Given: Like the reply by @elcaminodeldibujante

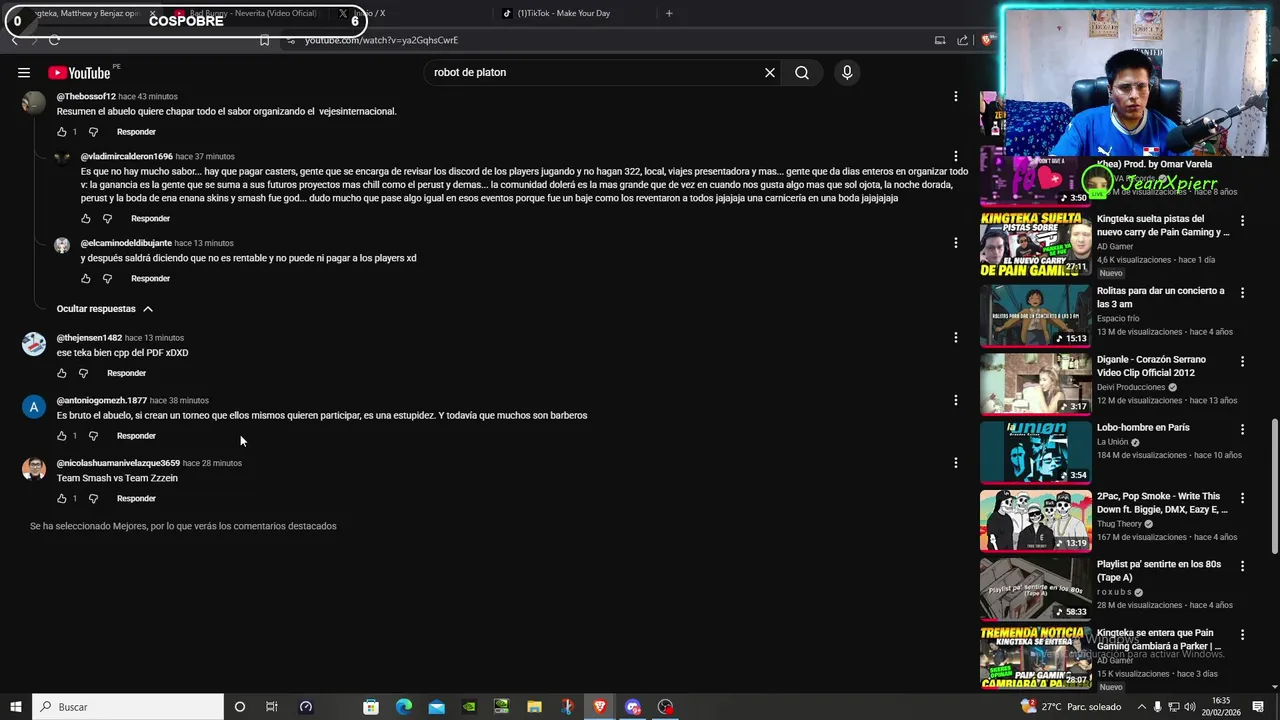Looking at the screenshot, I should 86,278.
